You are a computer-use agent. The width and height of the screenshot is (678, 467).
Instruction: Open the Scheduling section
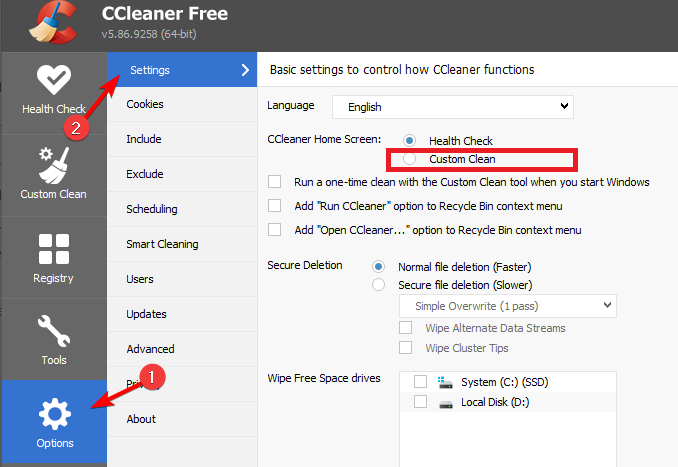(x=182, y=209)
